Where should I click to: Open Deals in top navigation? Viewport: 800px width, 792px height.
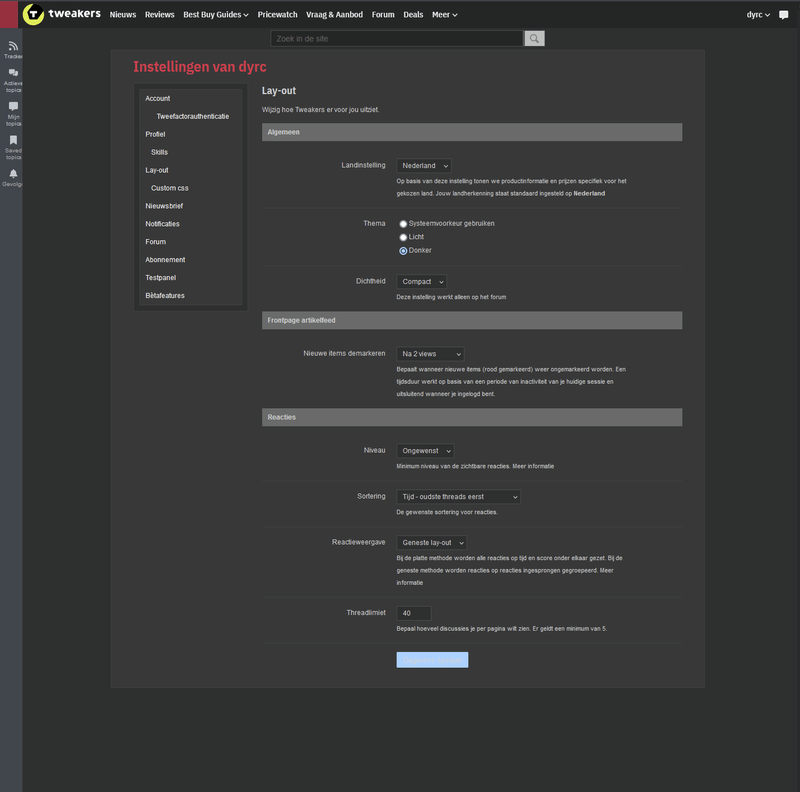(413, 15)
